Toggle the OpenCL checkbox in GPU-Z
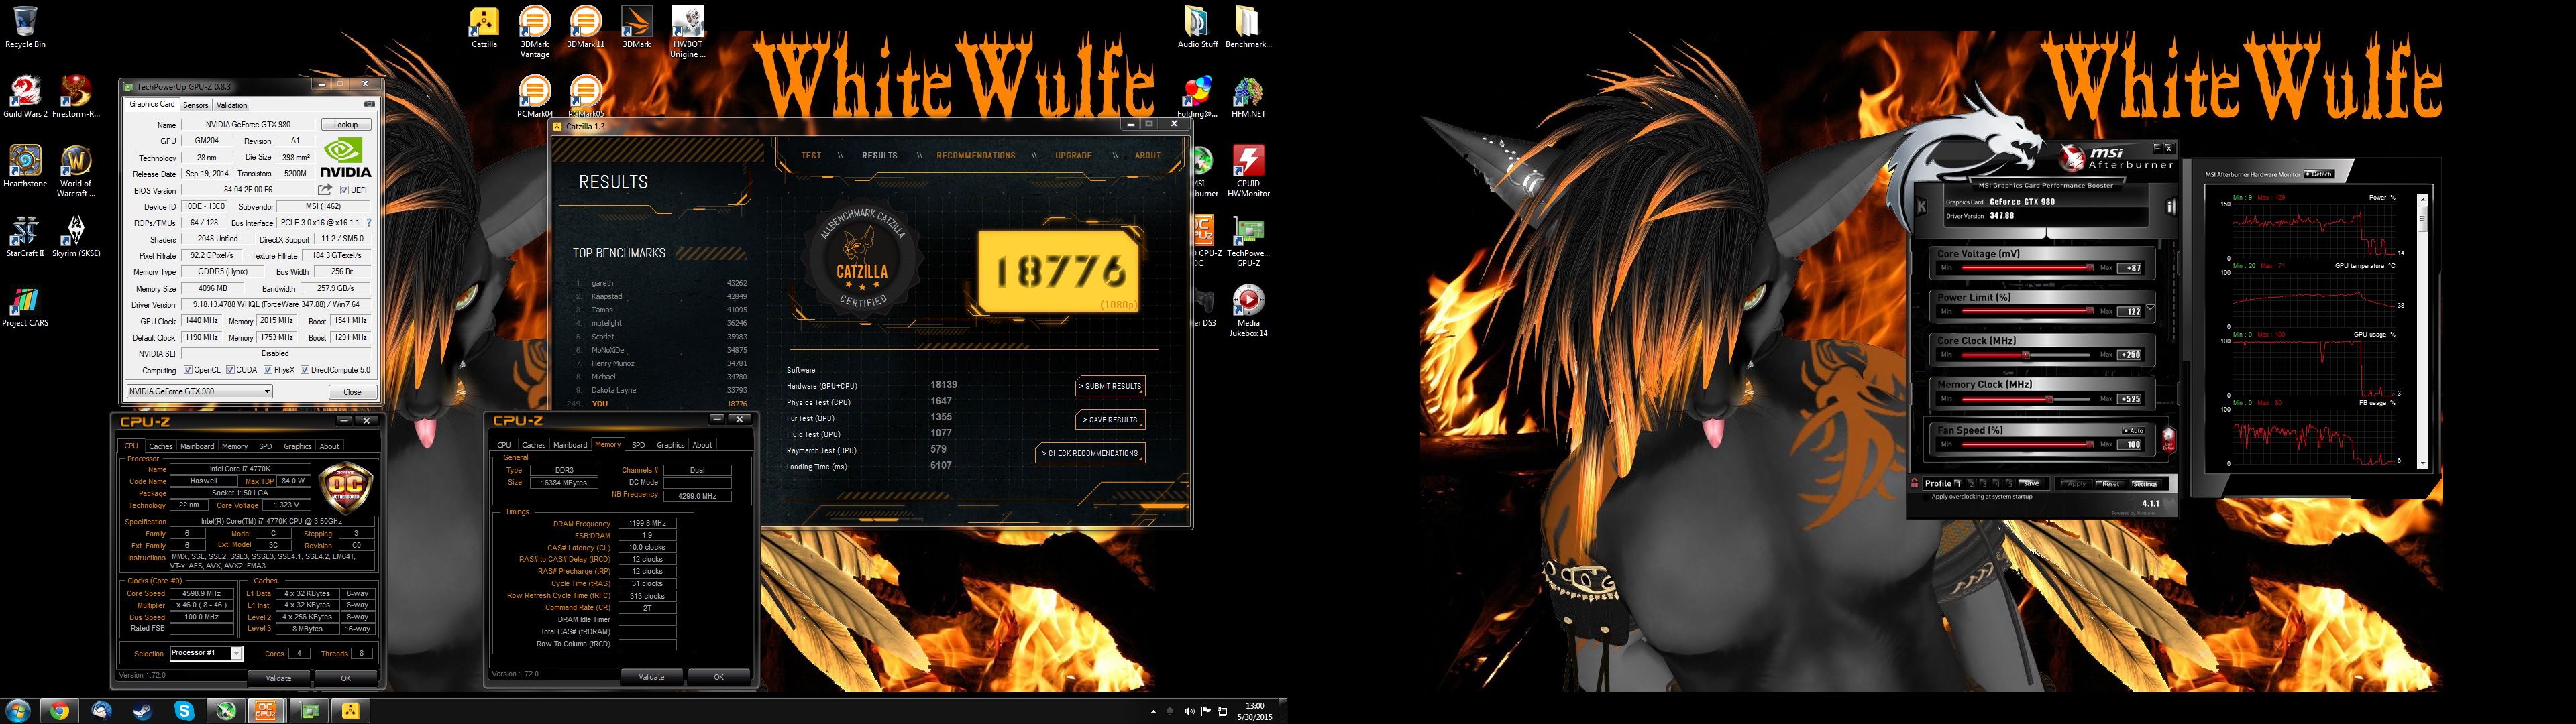Viewport: 2576px width, 724px height. 188,370
